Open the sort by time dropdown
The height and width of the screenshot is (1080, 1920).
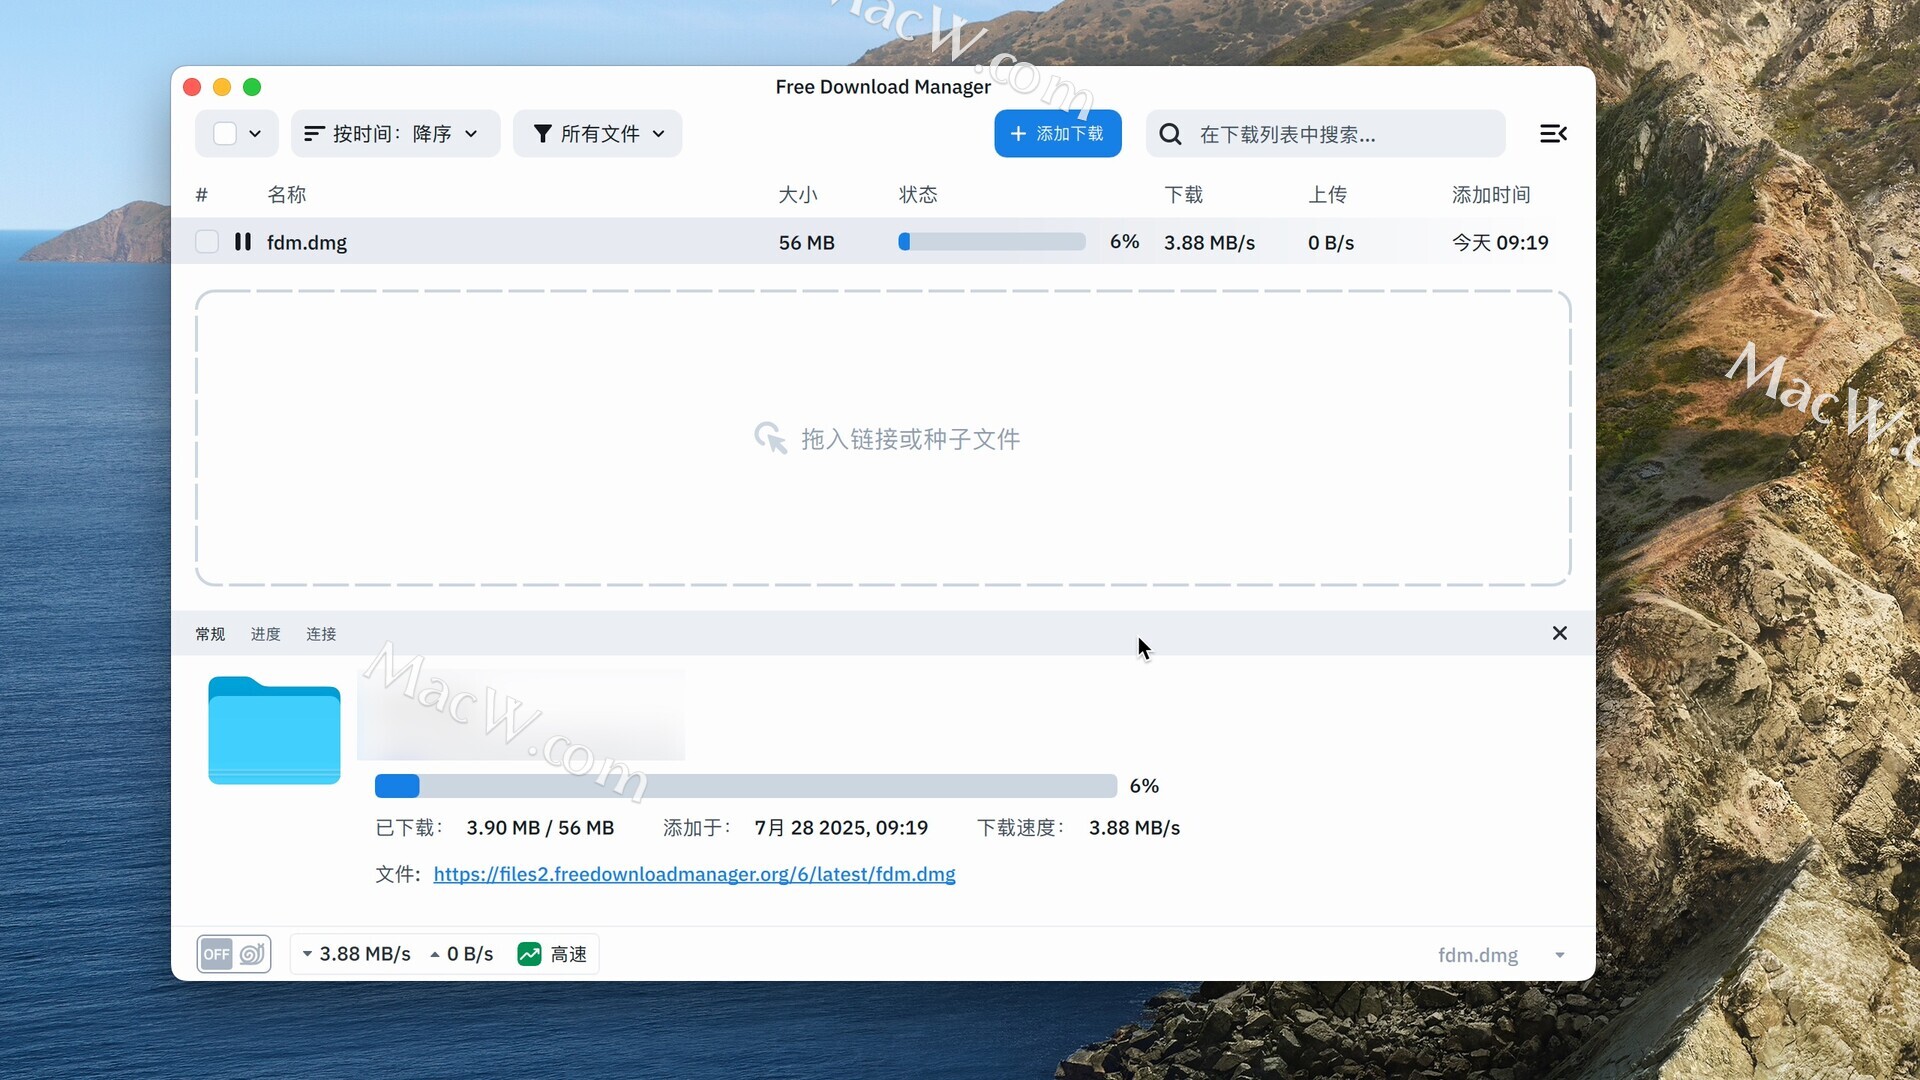point(396,134)
